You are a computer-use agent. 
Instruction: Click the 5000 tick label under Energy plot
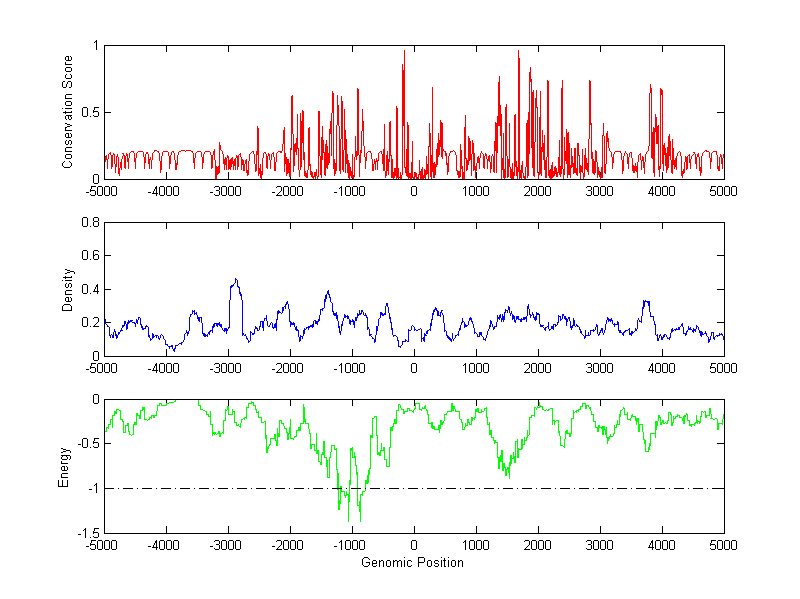(x=722, y=546)
